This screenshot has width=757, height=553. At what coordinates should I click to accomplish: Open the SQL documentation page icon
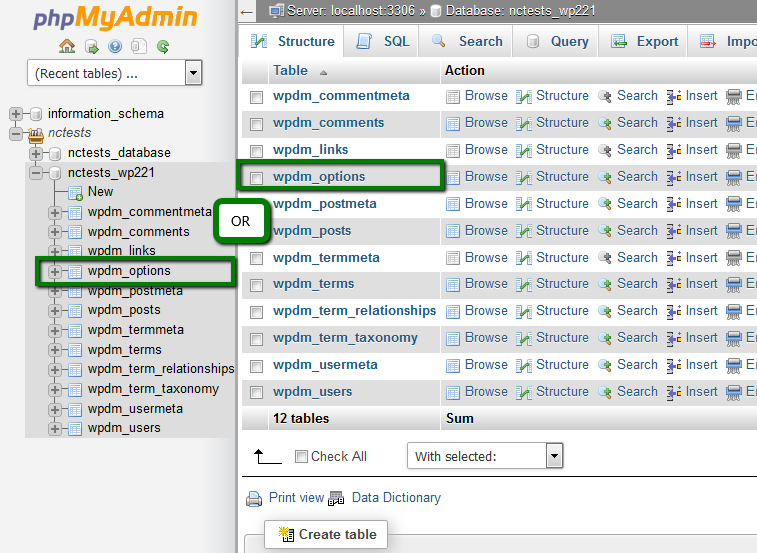[x=139, y=46]
